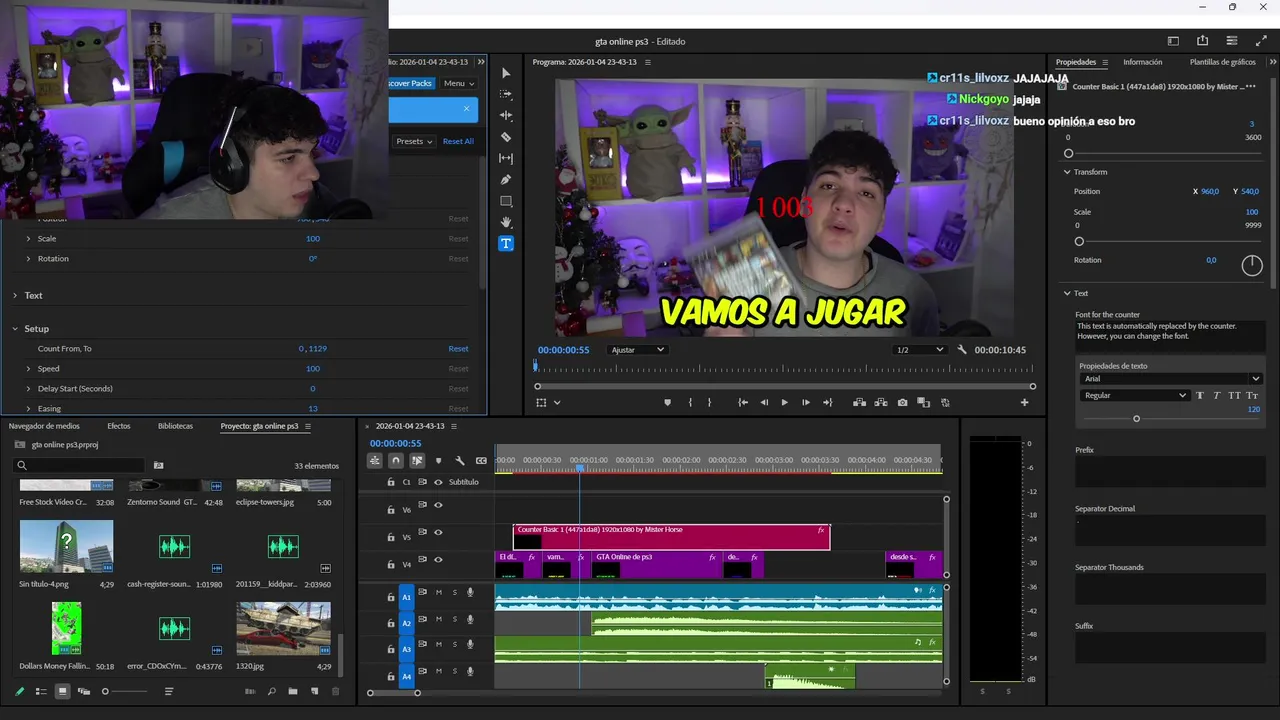Expand the Easing property
Image resolution: width=1280 pixels, height=720 pixels.
(28, 409)
